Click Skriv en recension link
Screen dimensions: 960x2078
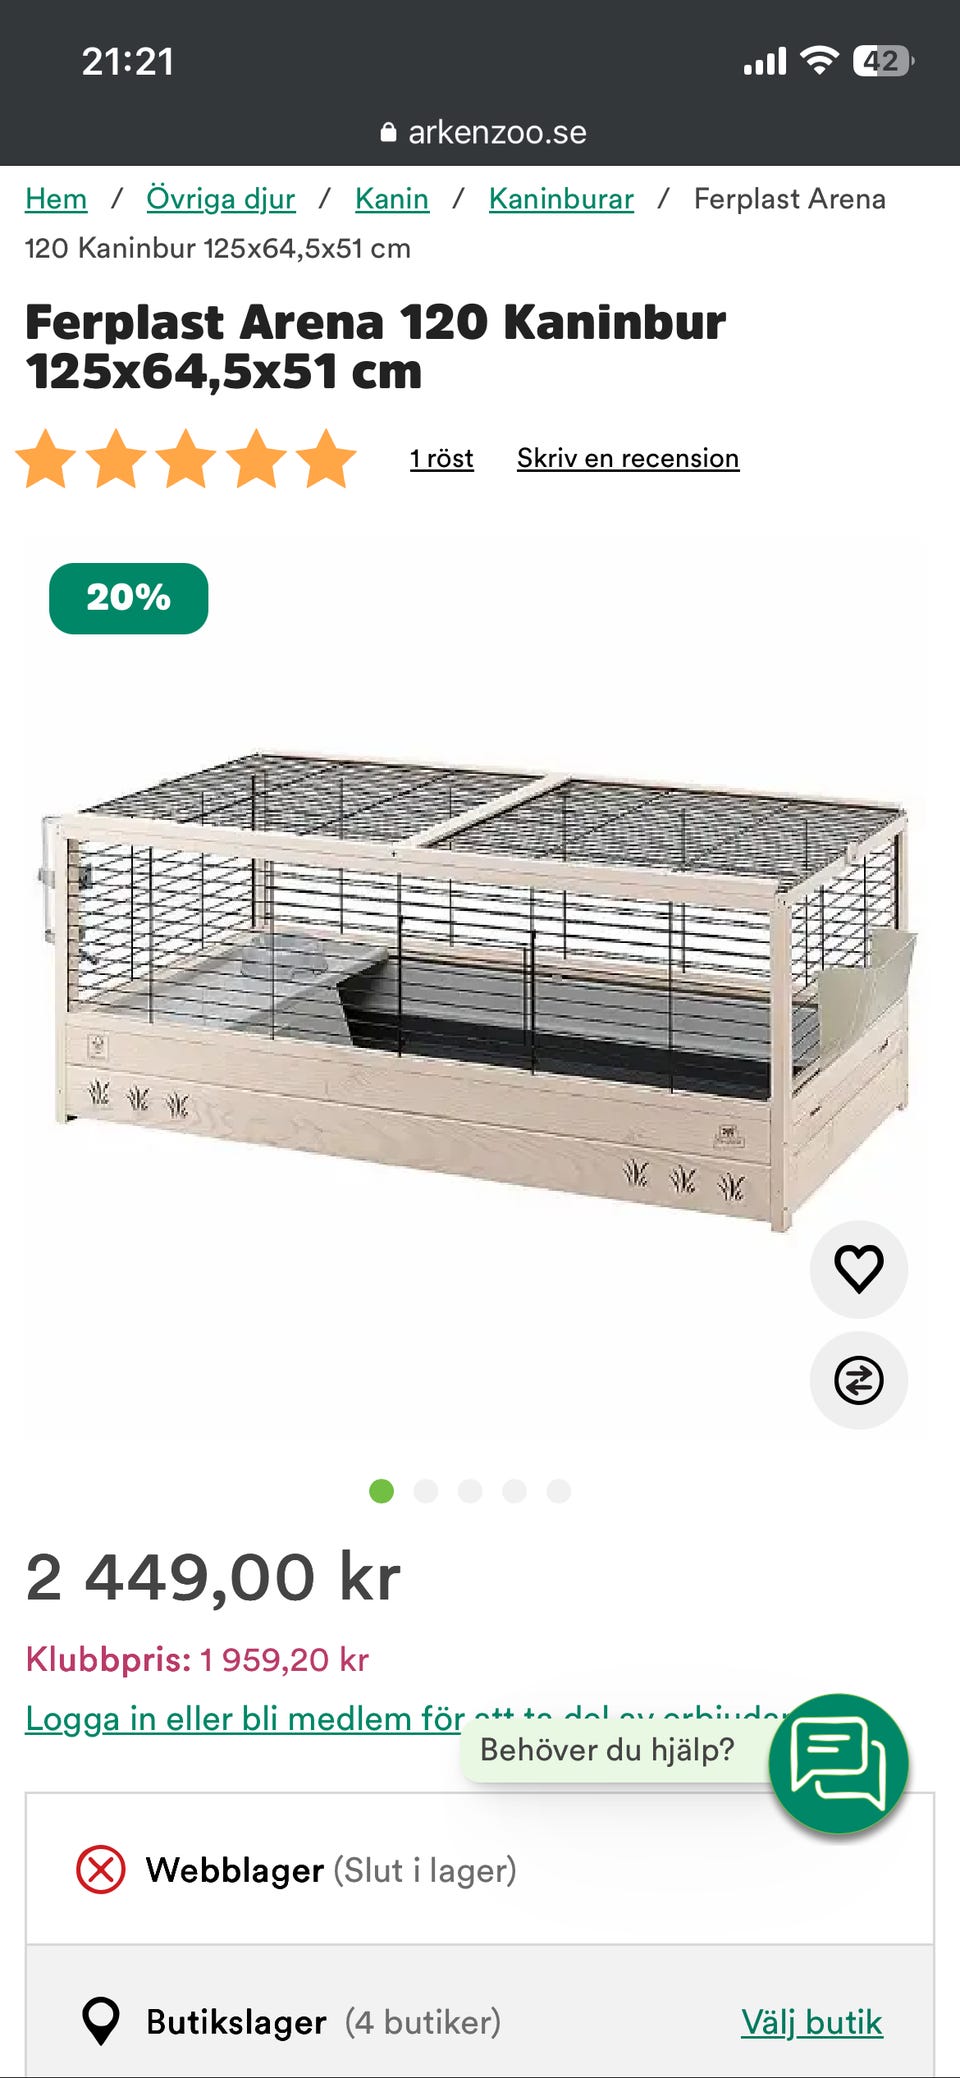628,458
